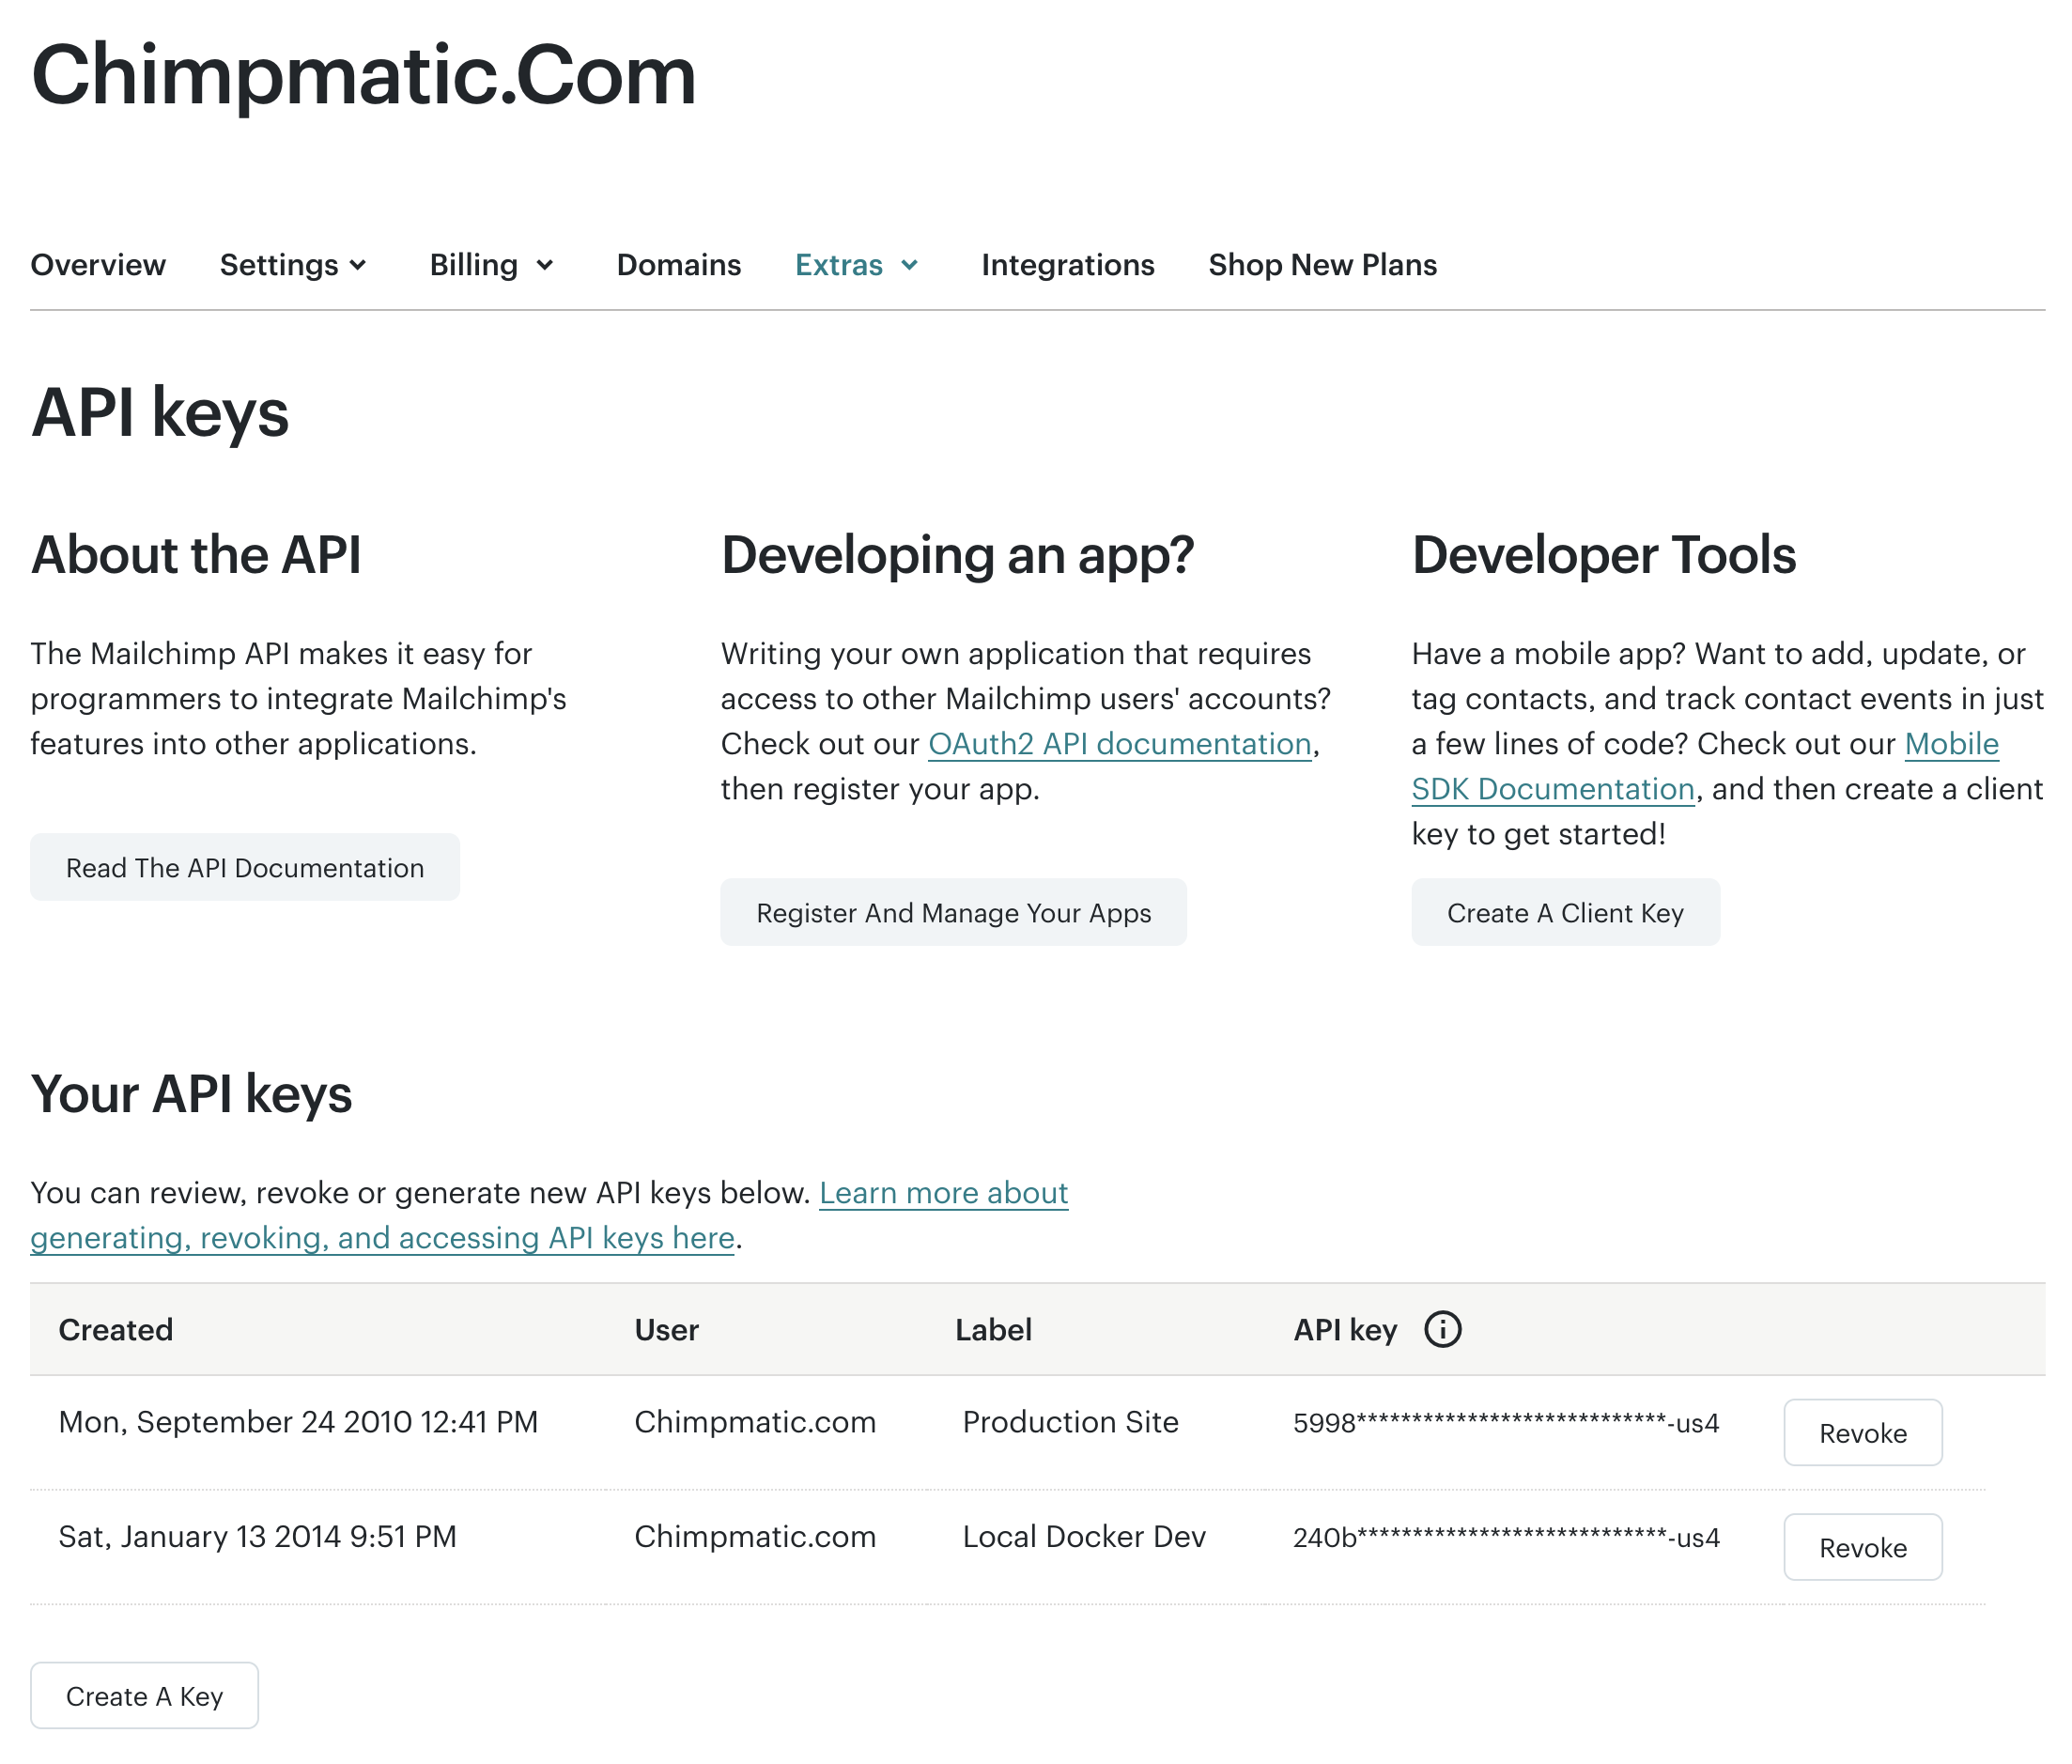The height and width of the screenshot is (1764, 2072).
Task: Expand the Billing dropdown menu
Action: click(491, 265)
